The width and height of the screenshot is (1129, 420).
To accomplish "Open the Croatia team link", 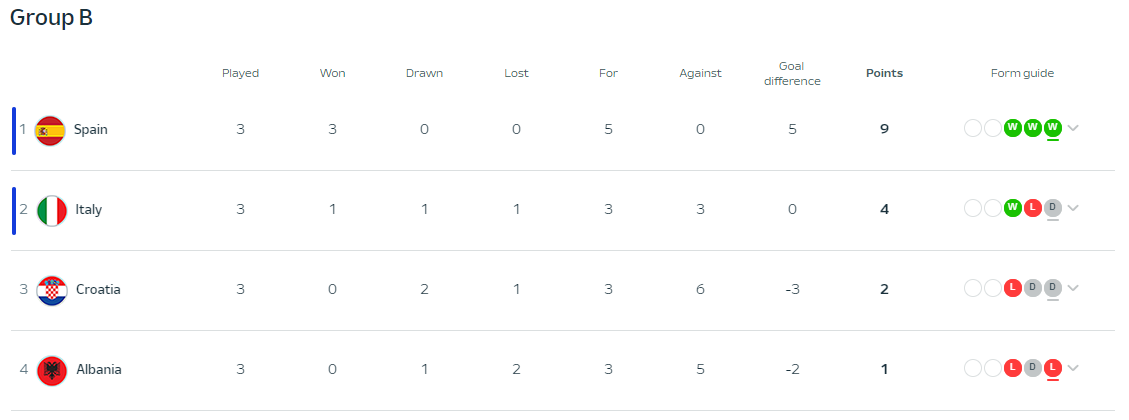I will click(x=98, y=290).
